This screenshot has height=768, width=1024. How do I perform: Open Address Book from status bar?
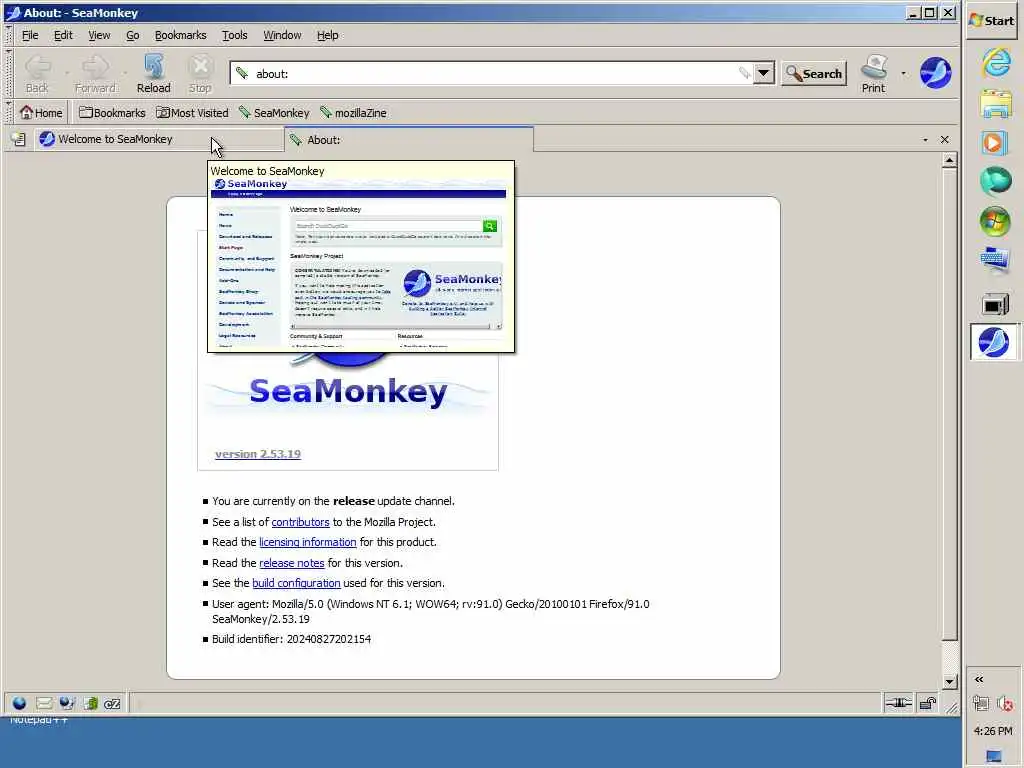pyautogui.click(x=90, y=703)
